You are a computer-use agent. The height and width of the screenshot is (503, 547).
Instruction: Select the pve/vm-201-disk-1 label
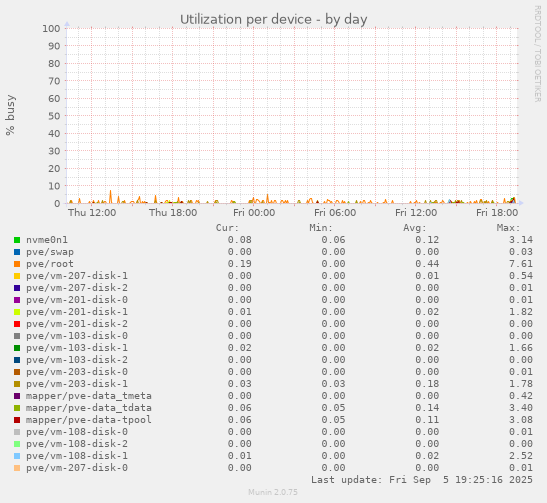point(77,312)
